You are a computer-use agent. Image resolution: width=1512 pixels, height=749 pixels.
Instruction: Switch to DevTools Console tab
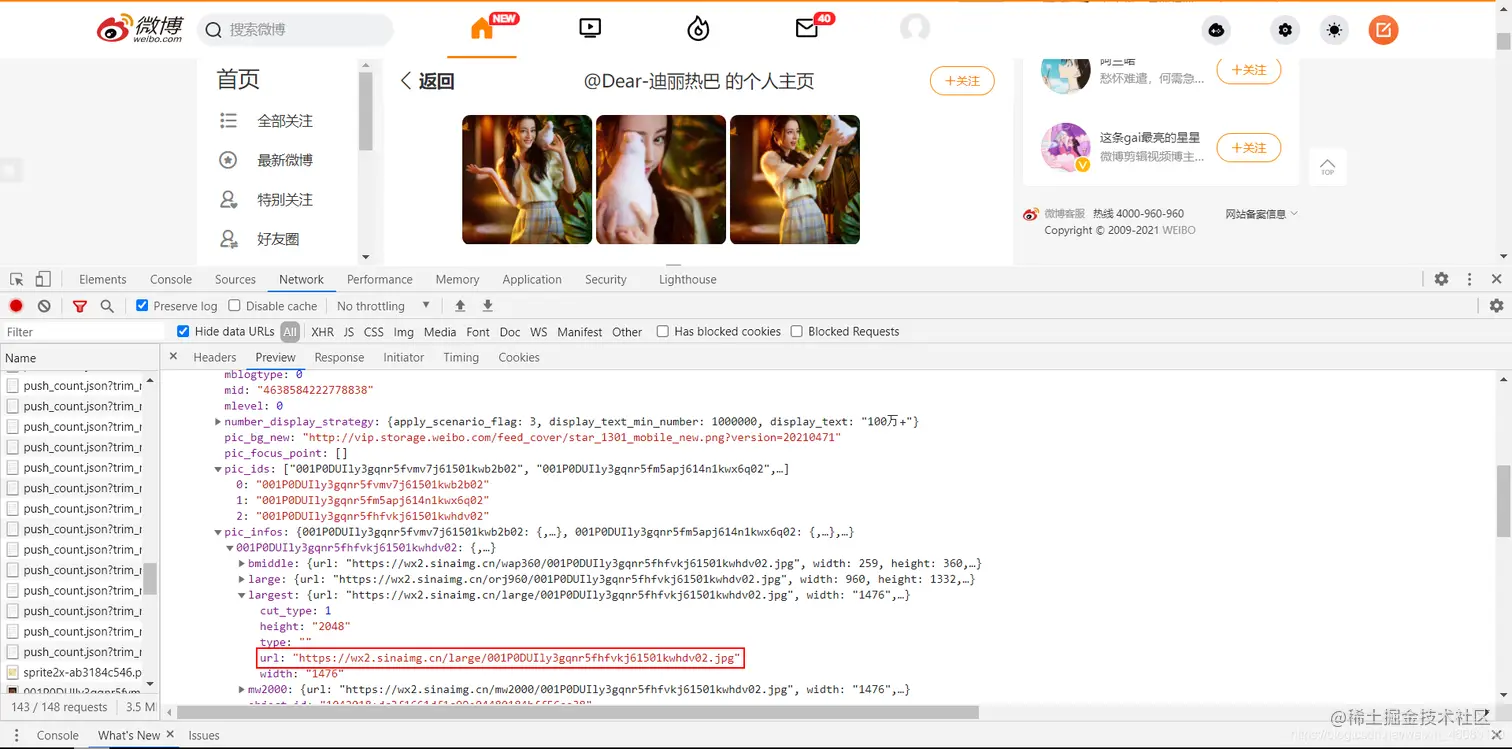pyautogui.click(x=171, y=279)
